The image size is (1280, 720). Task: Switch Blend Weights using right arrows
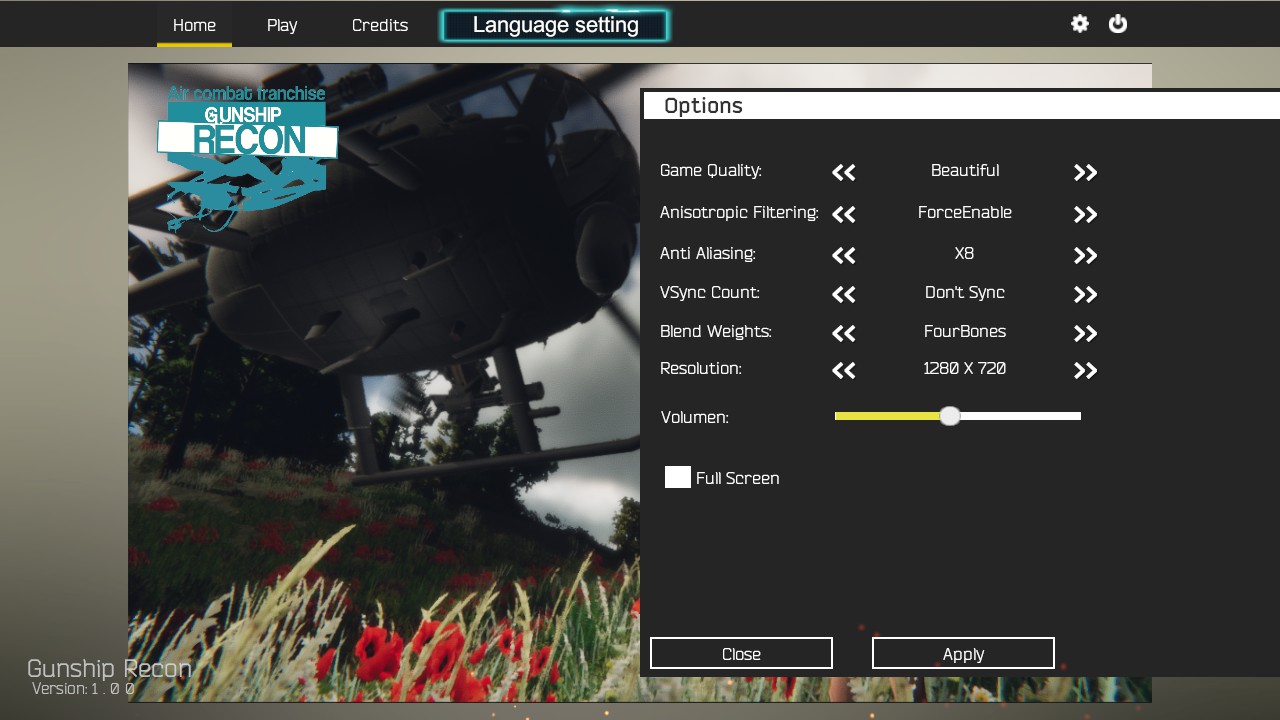[1085, 334]
